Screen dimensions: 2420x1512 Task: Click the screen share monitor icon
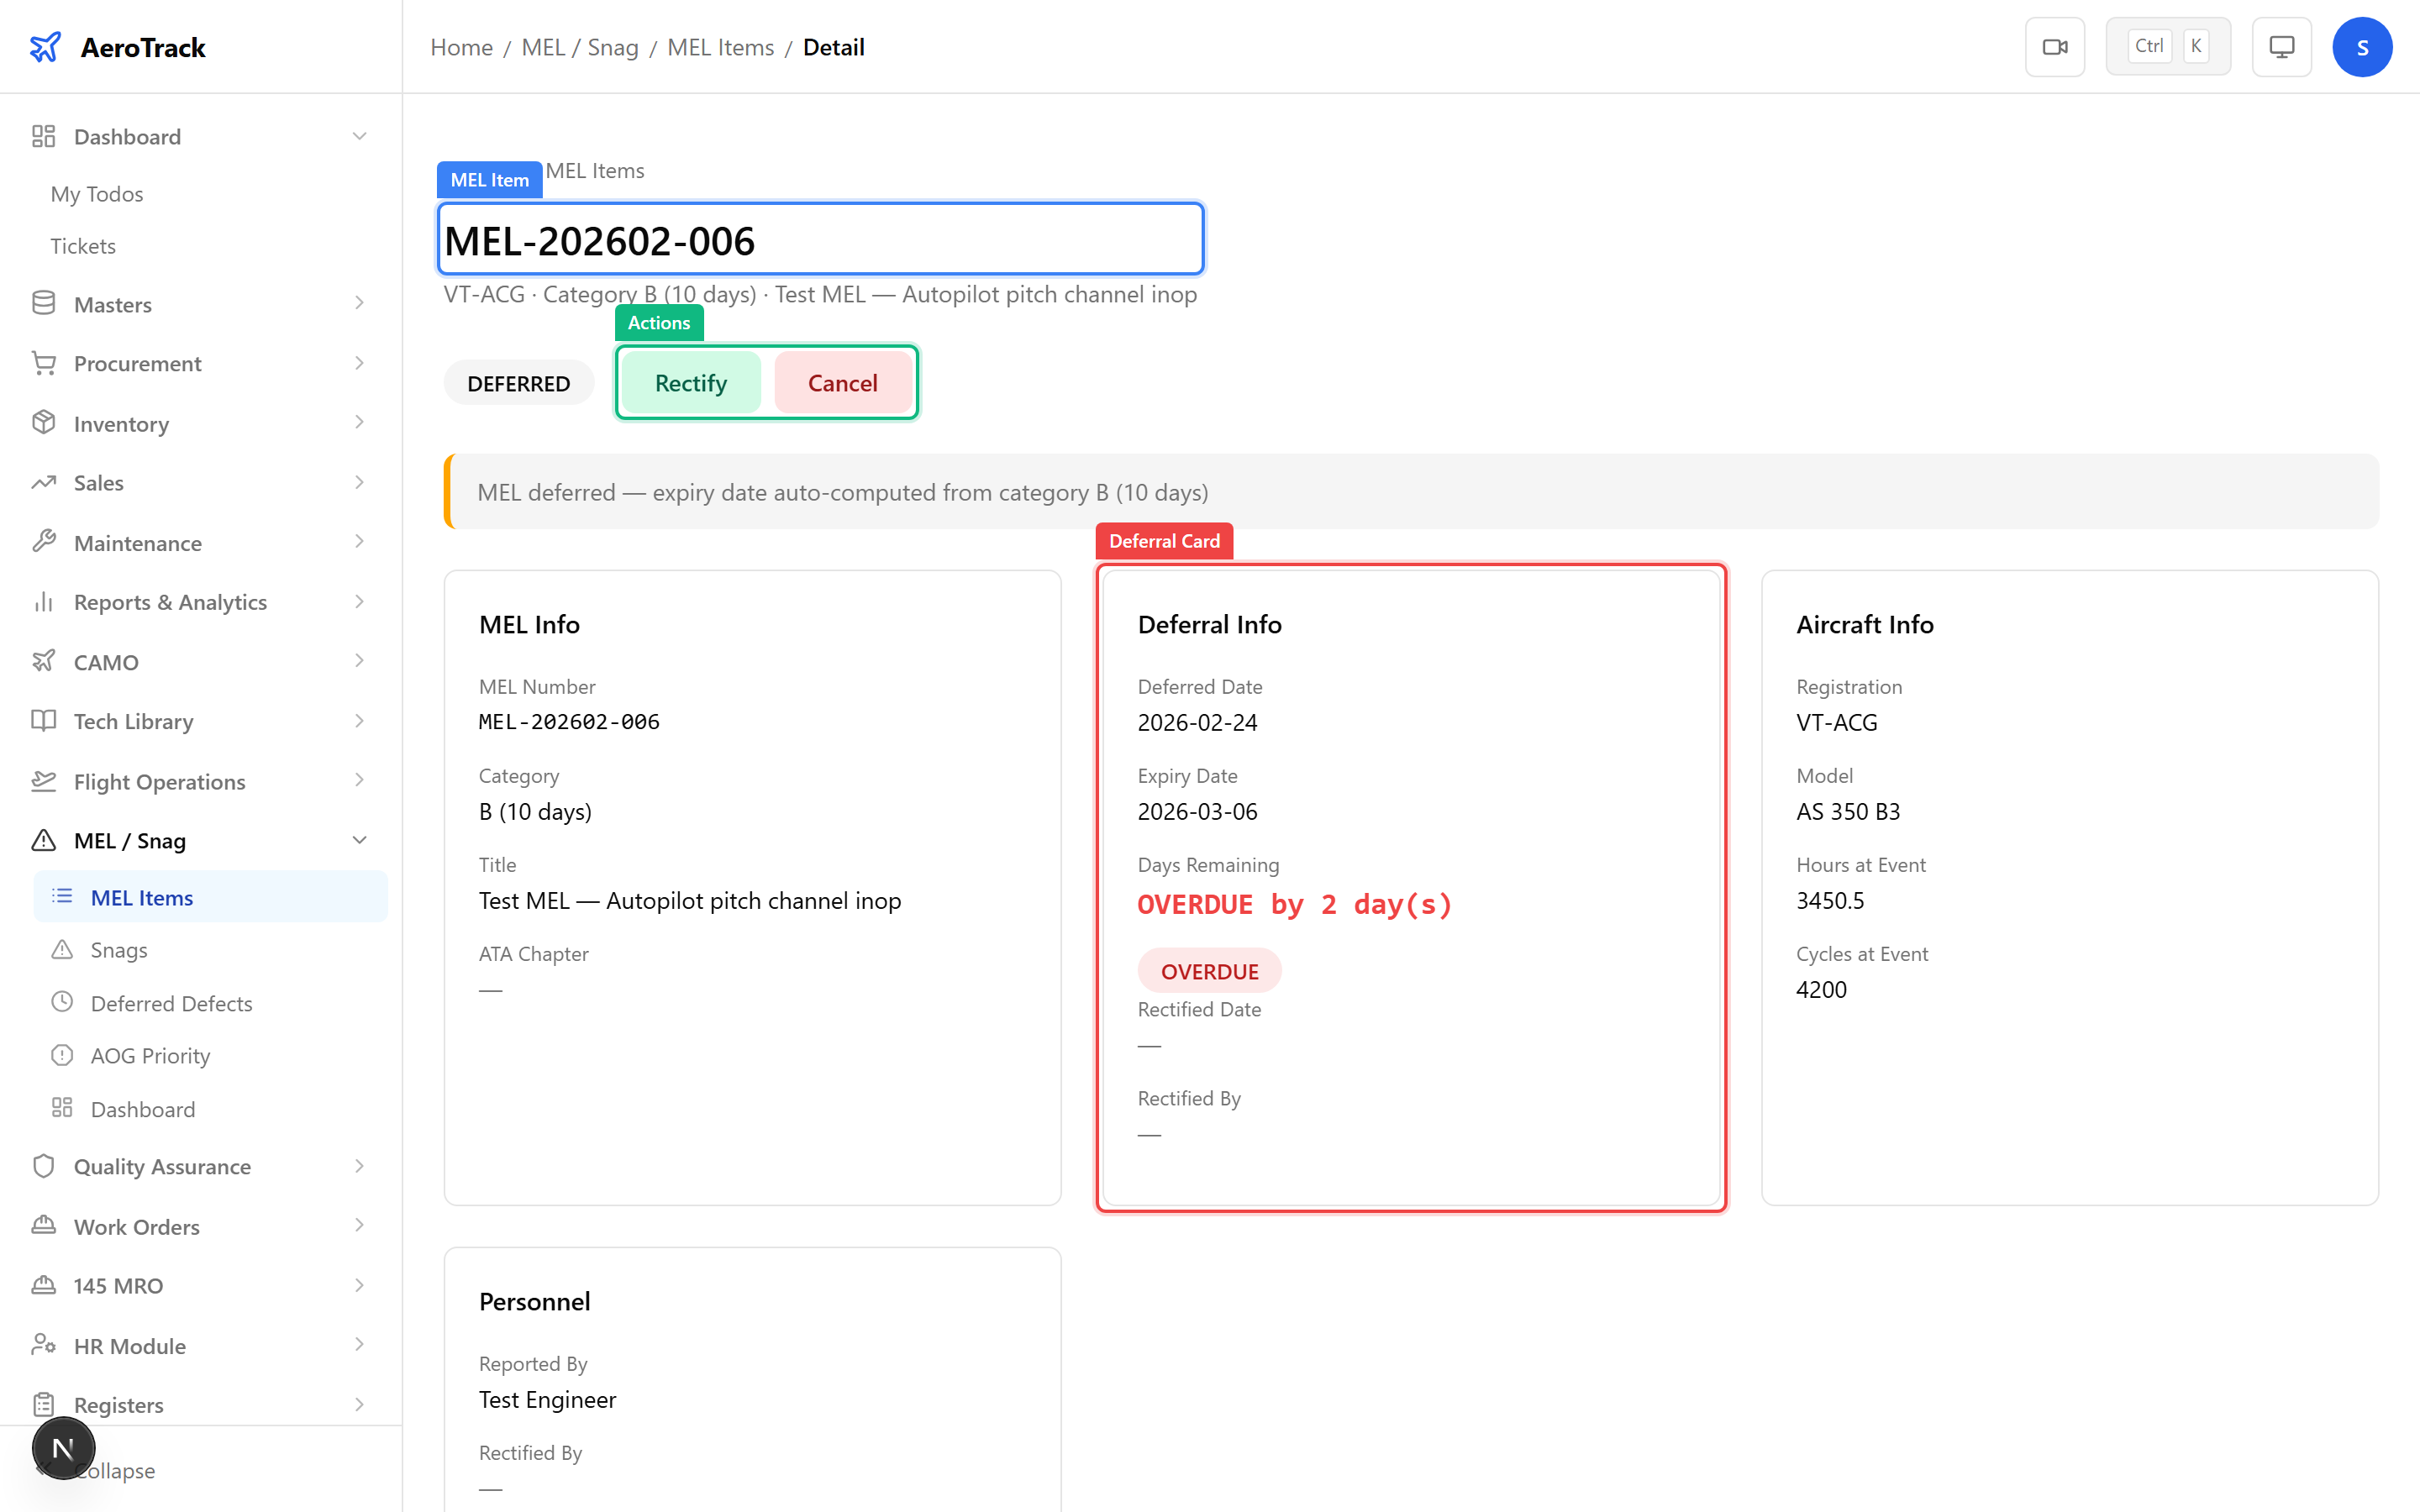click(2281, 46)
